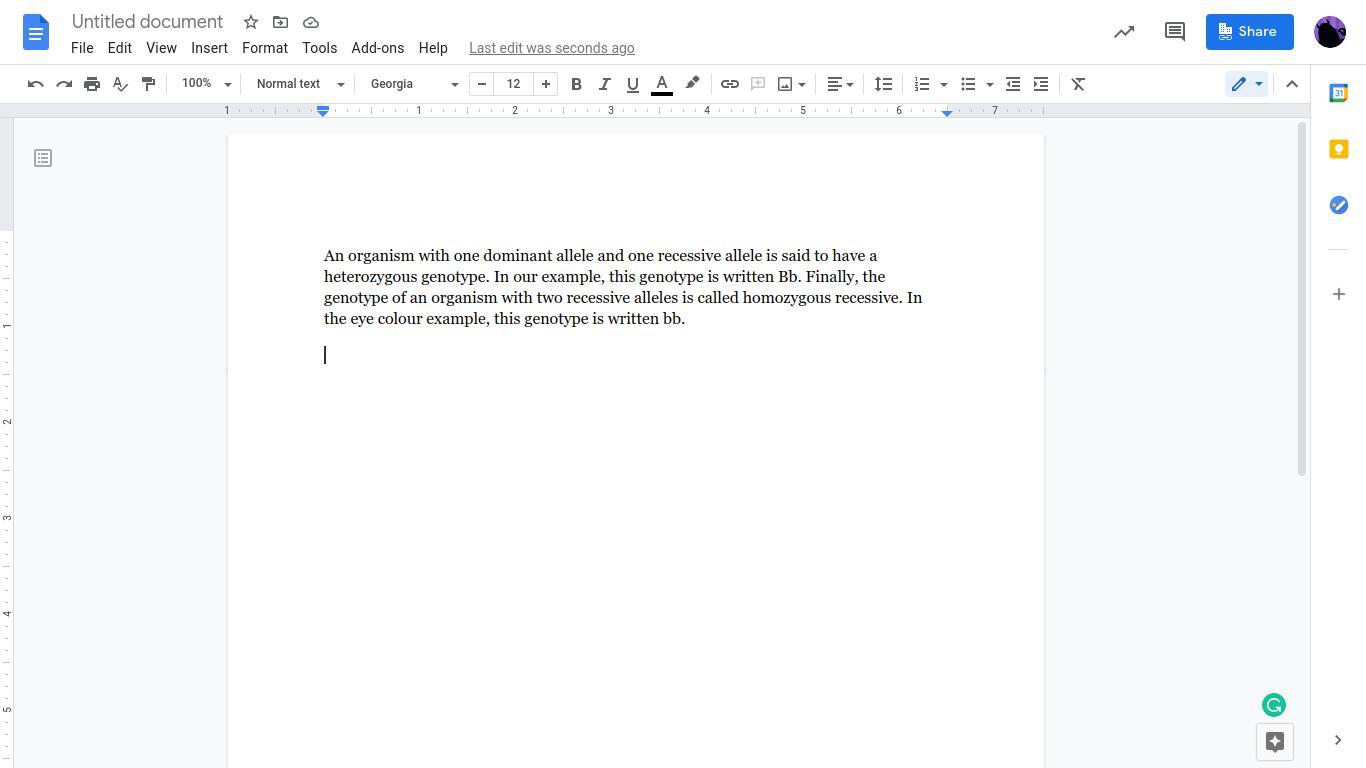
Task: Click the Print icon
Action: (x=92, y=84)
